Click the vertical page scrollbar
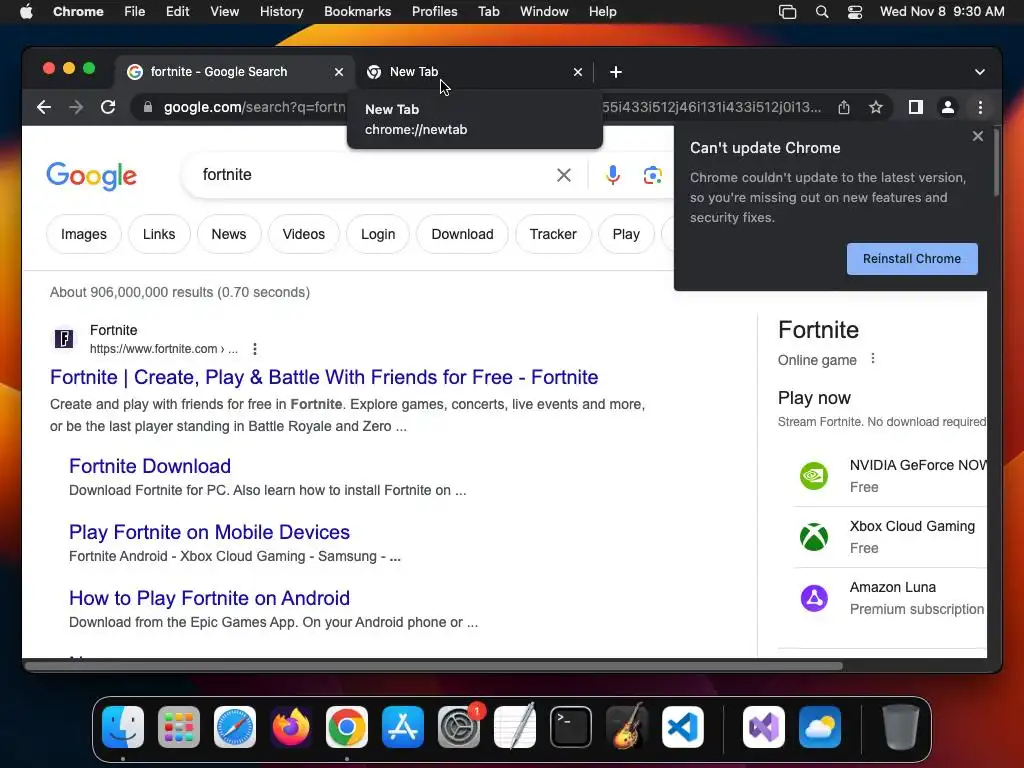Screen dimensions: 1024x768 [x=996, y=163]
